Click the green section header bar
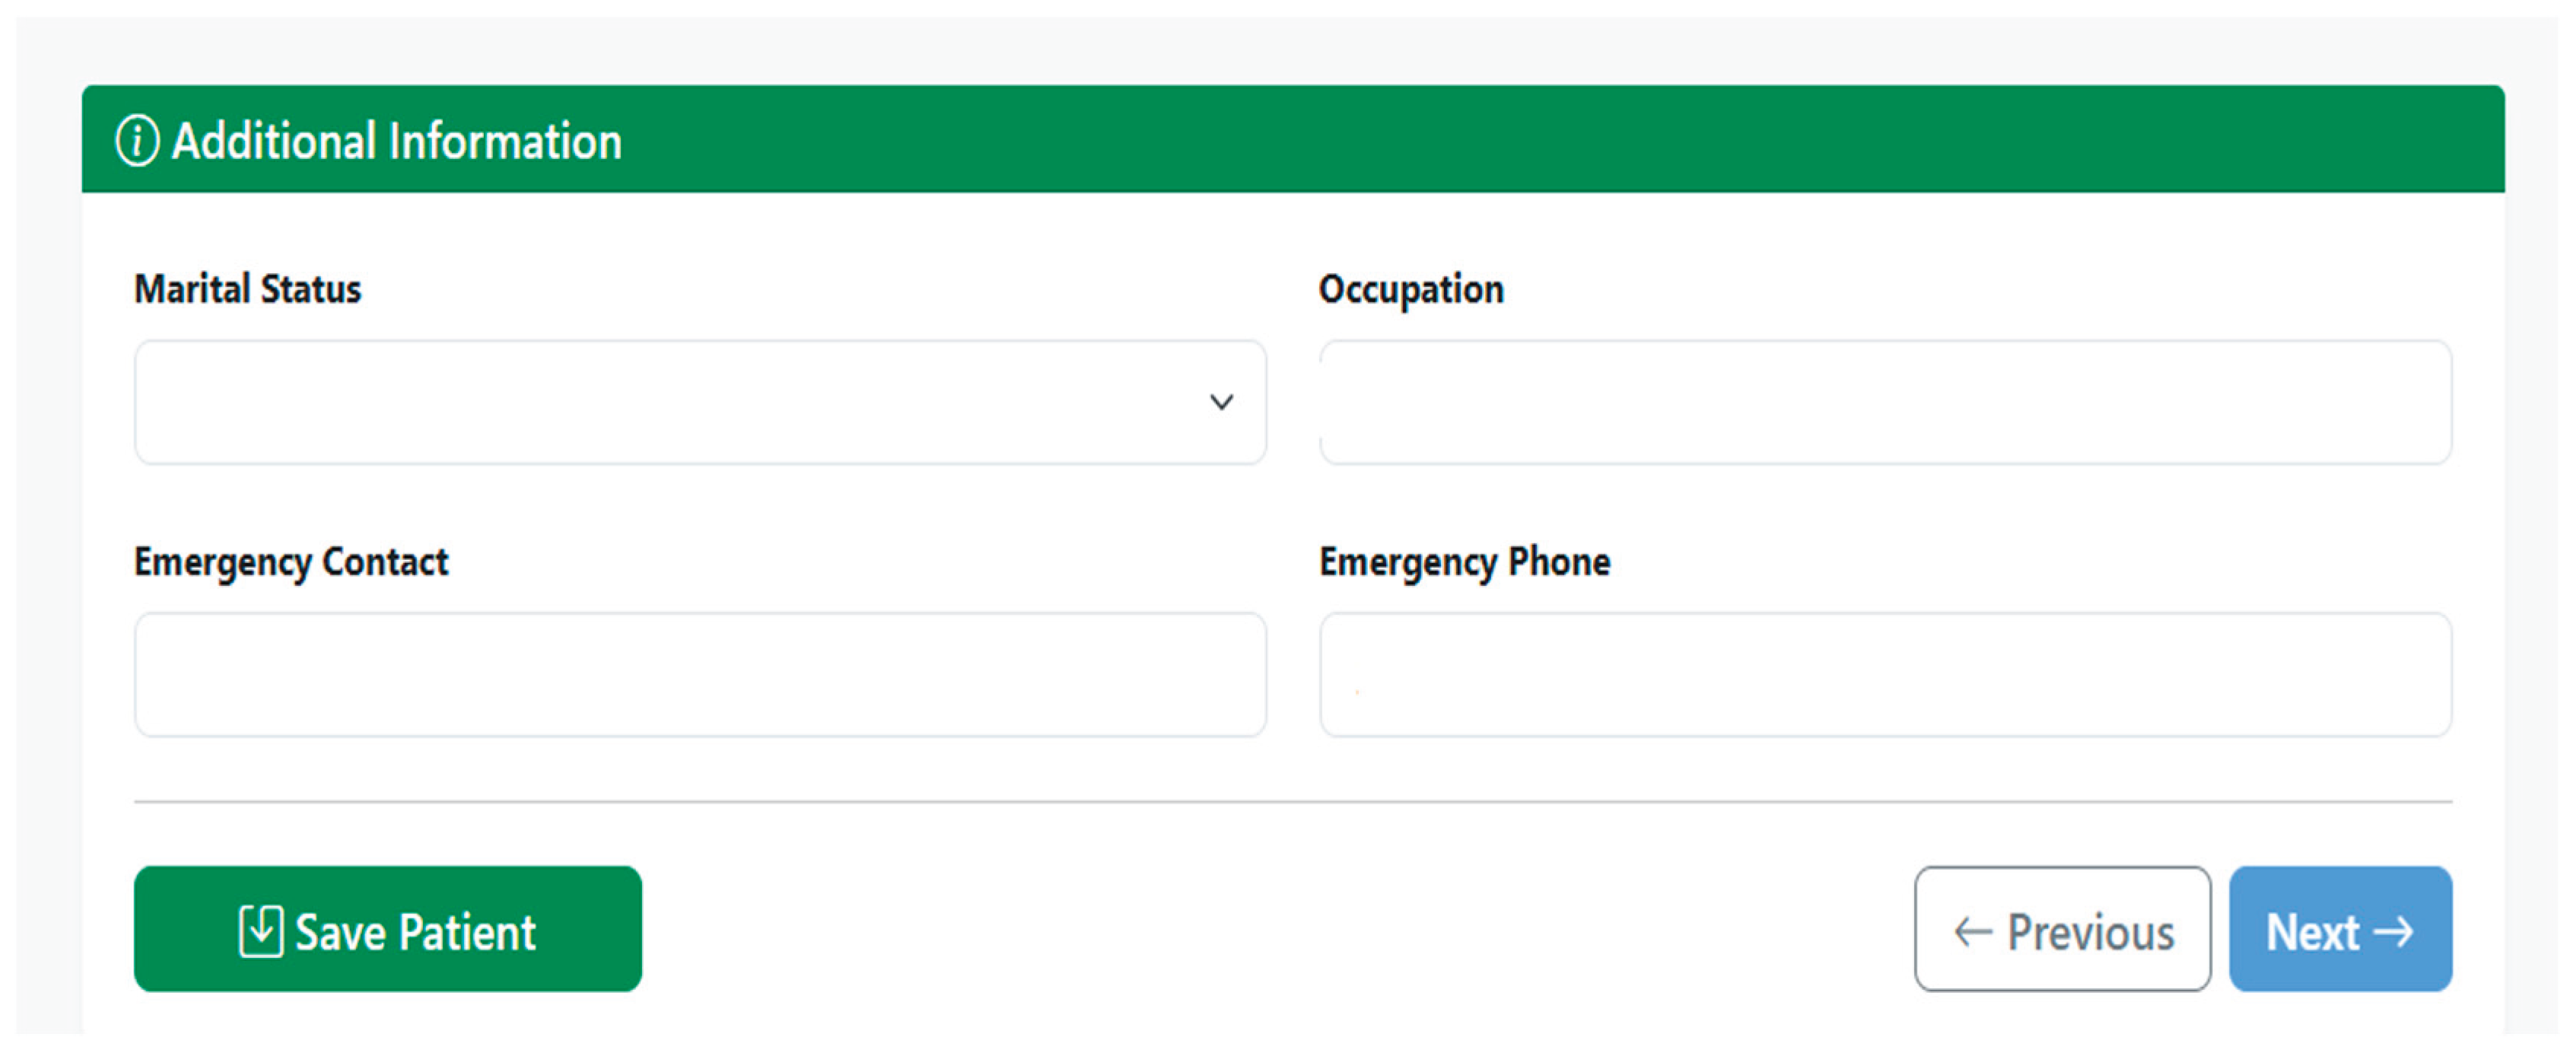The width and height of the screenshot is (2576, 1050). pos(1500,139)
